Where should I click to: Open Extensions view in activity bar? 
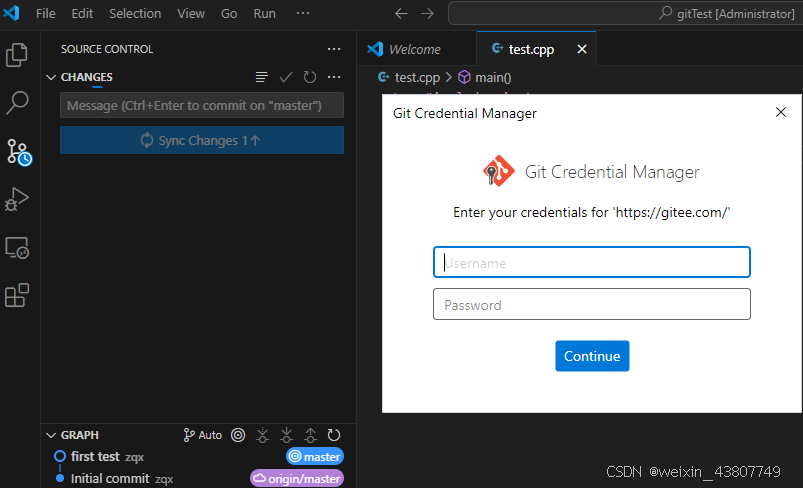tap(17, 295)
